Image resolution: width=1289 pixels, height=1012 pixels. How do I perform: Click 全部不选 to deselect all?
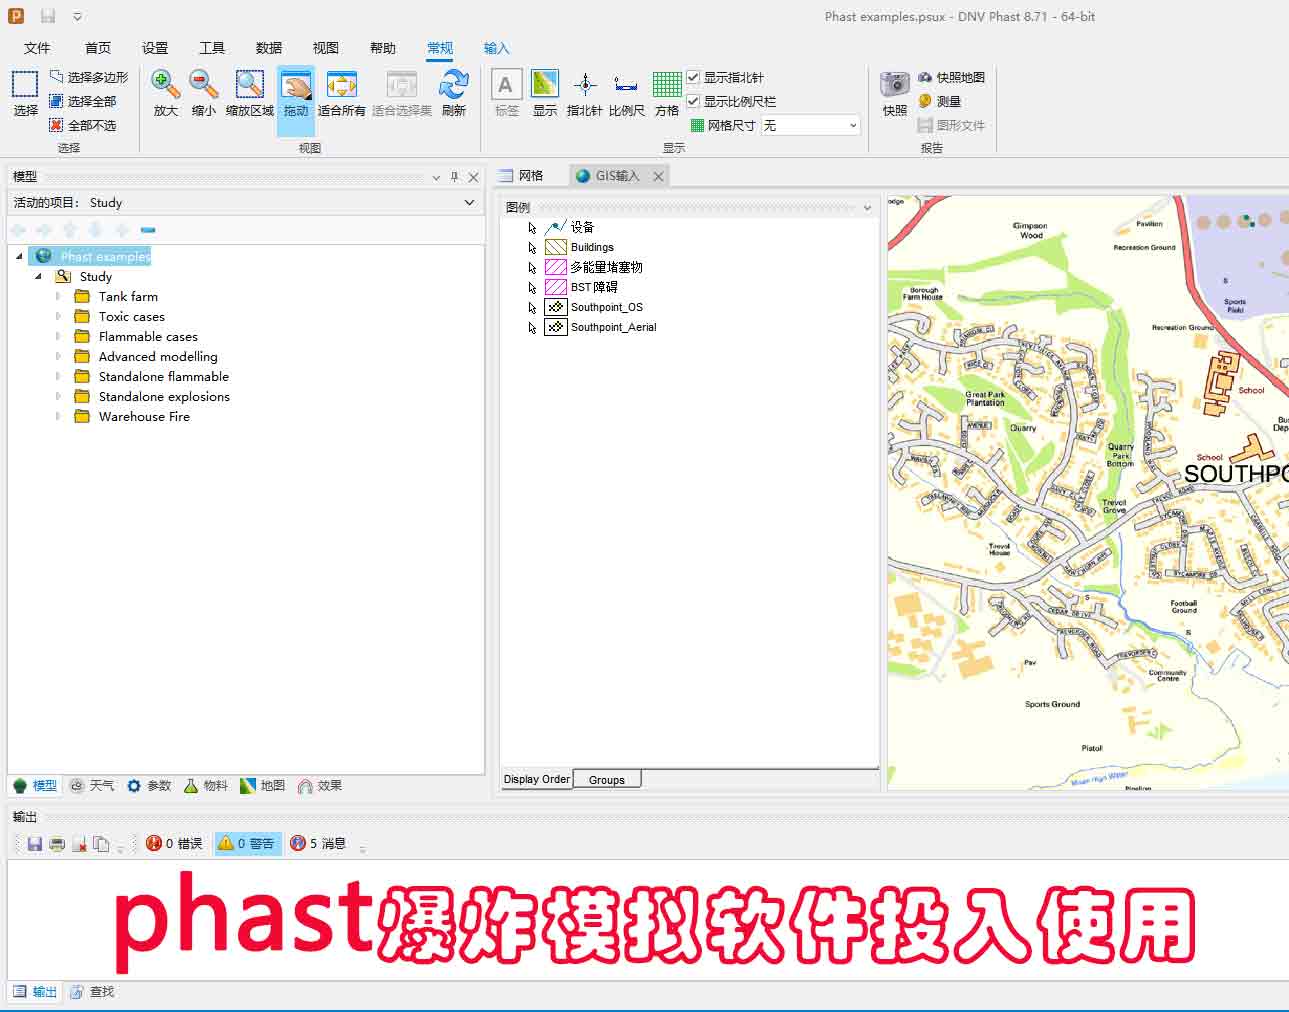pos(83,125)
